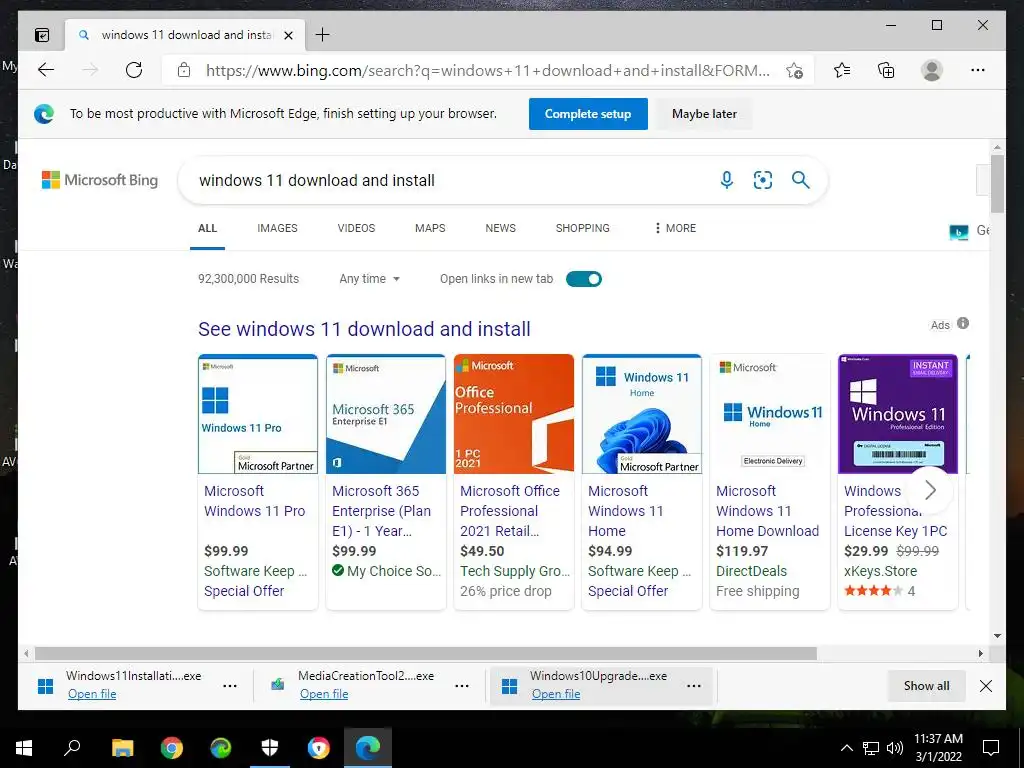
Task: Select the ALL results tab
Action: click(x=207, y=228)
